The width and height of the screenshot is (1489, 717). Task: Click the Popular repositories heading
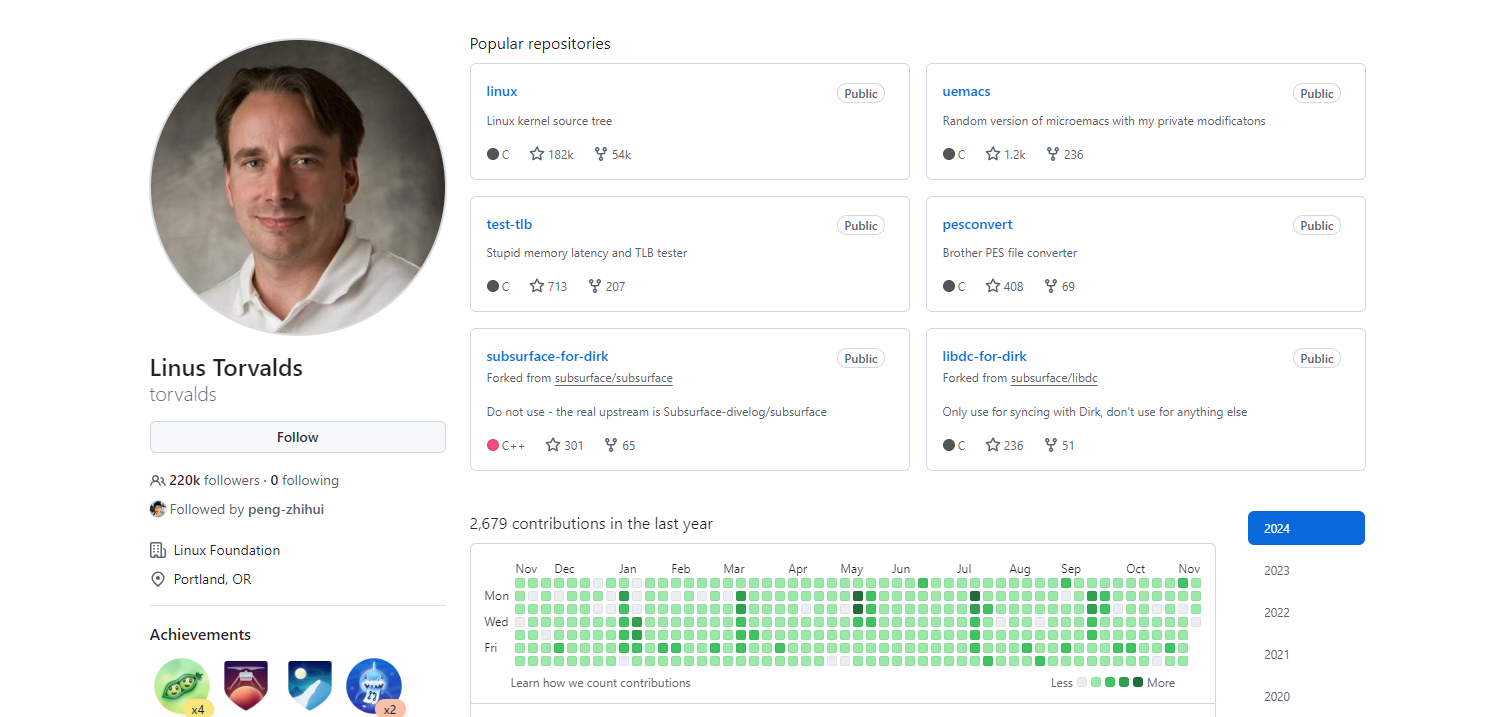[x=540, y=44]
